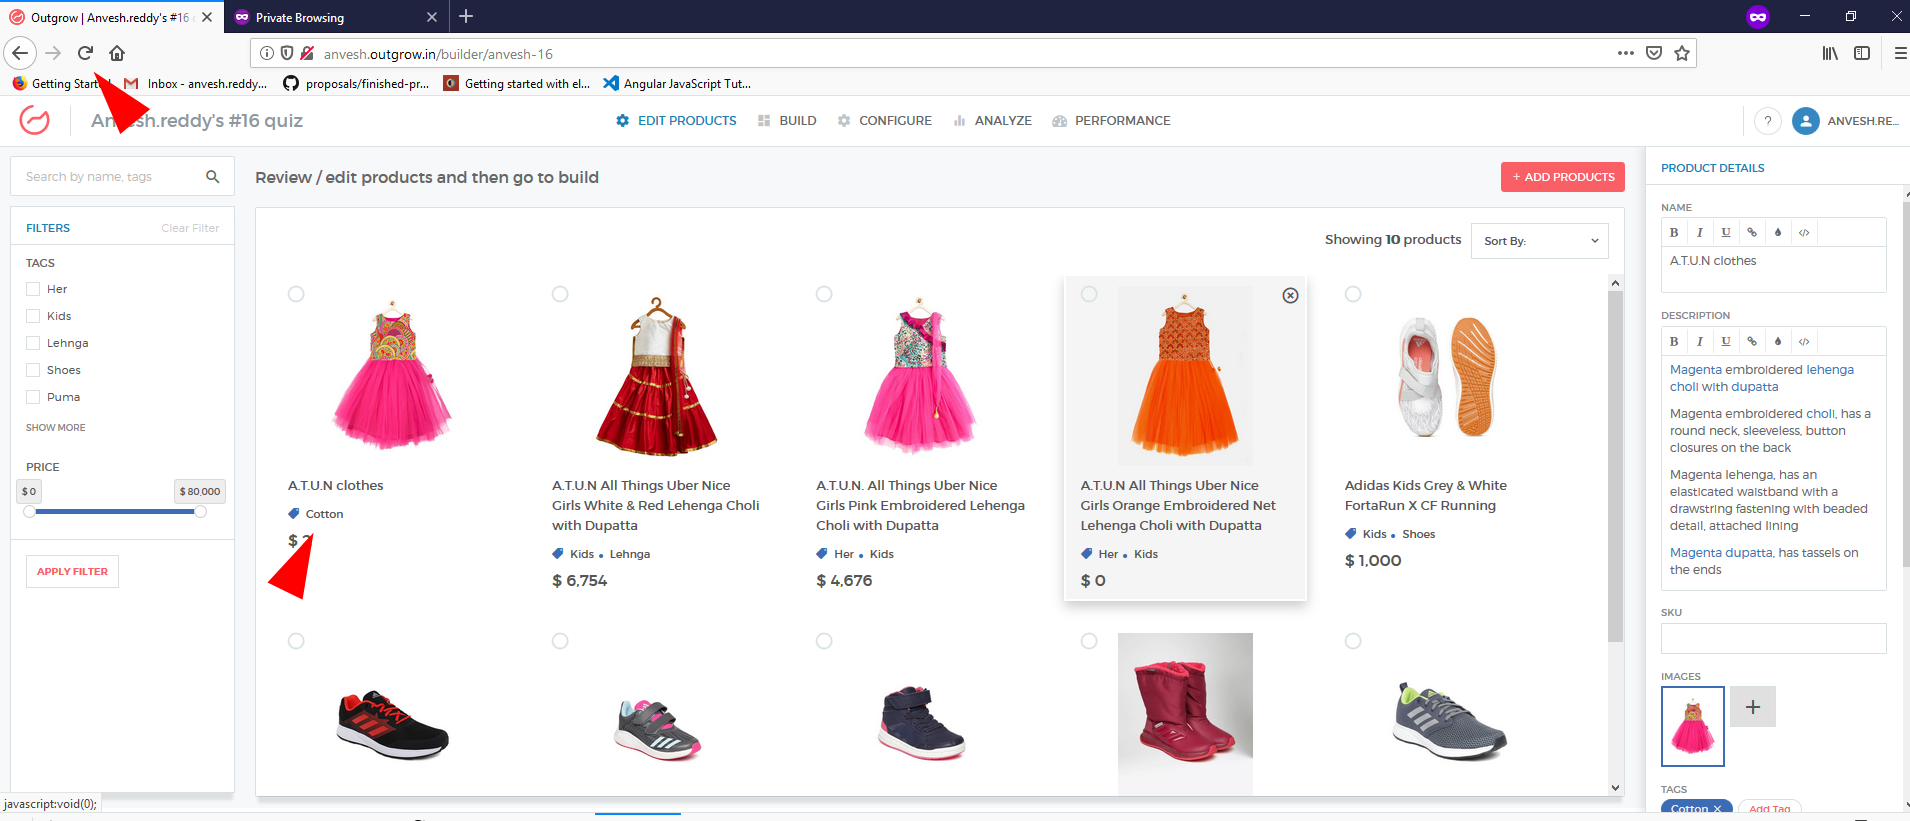Select the Orange Embroidered Lehenga product circle
1910x821 pixels.
[x=1089, y=294]
